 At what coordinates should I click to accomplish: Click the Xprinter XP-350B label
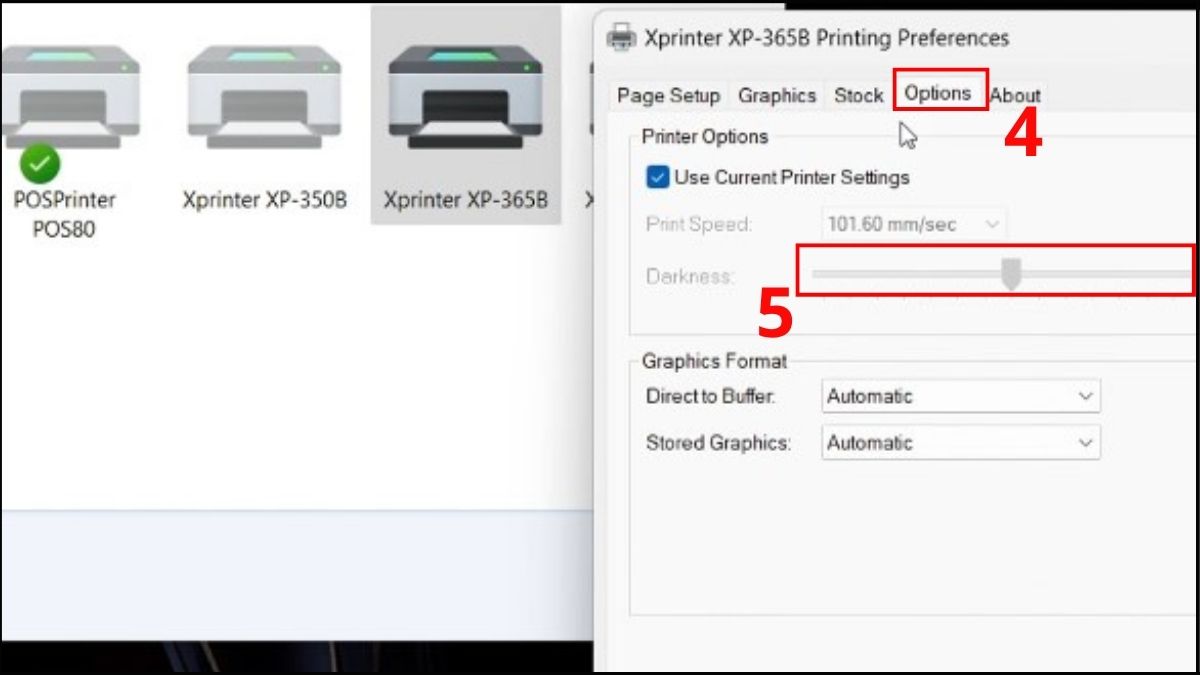click(265, 200)
